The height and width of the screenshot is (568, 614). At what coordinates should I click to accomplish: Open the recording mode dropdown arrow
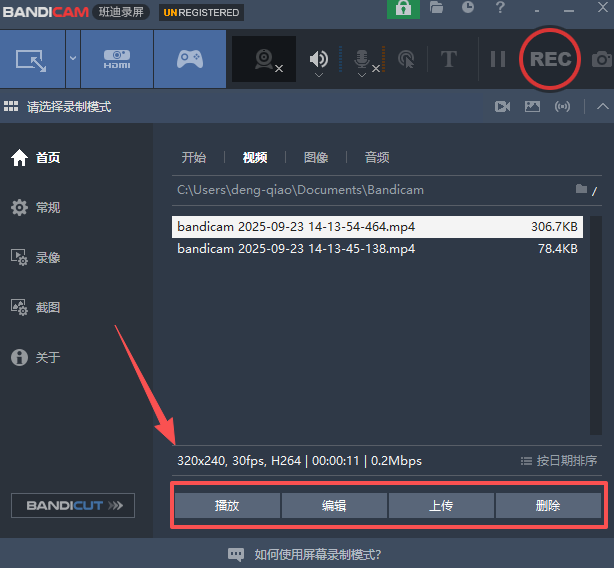73,59
